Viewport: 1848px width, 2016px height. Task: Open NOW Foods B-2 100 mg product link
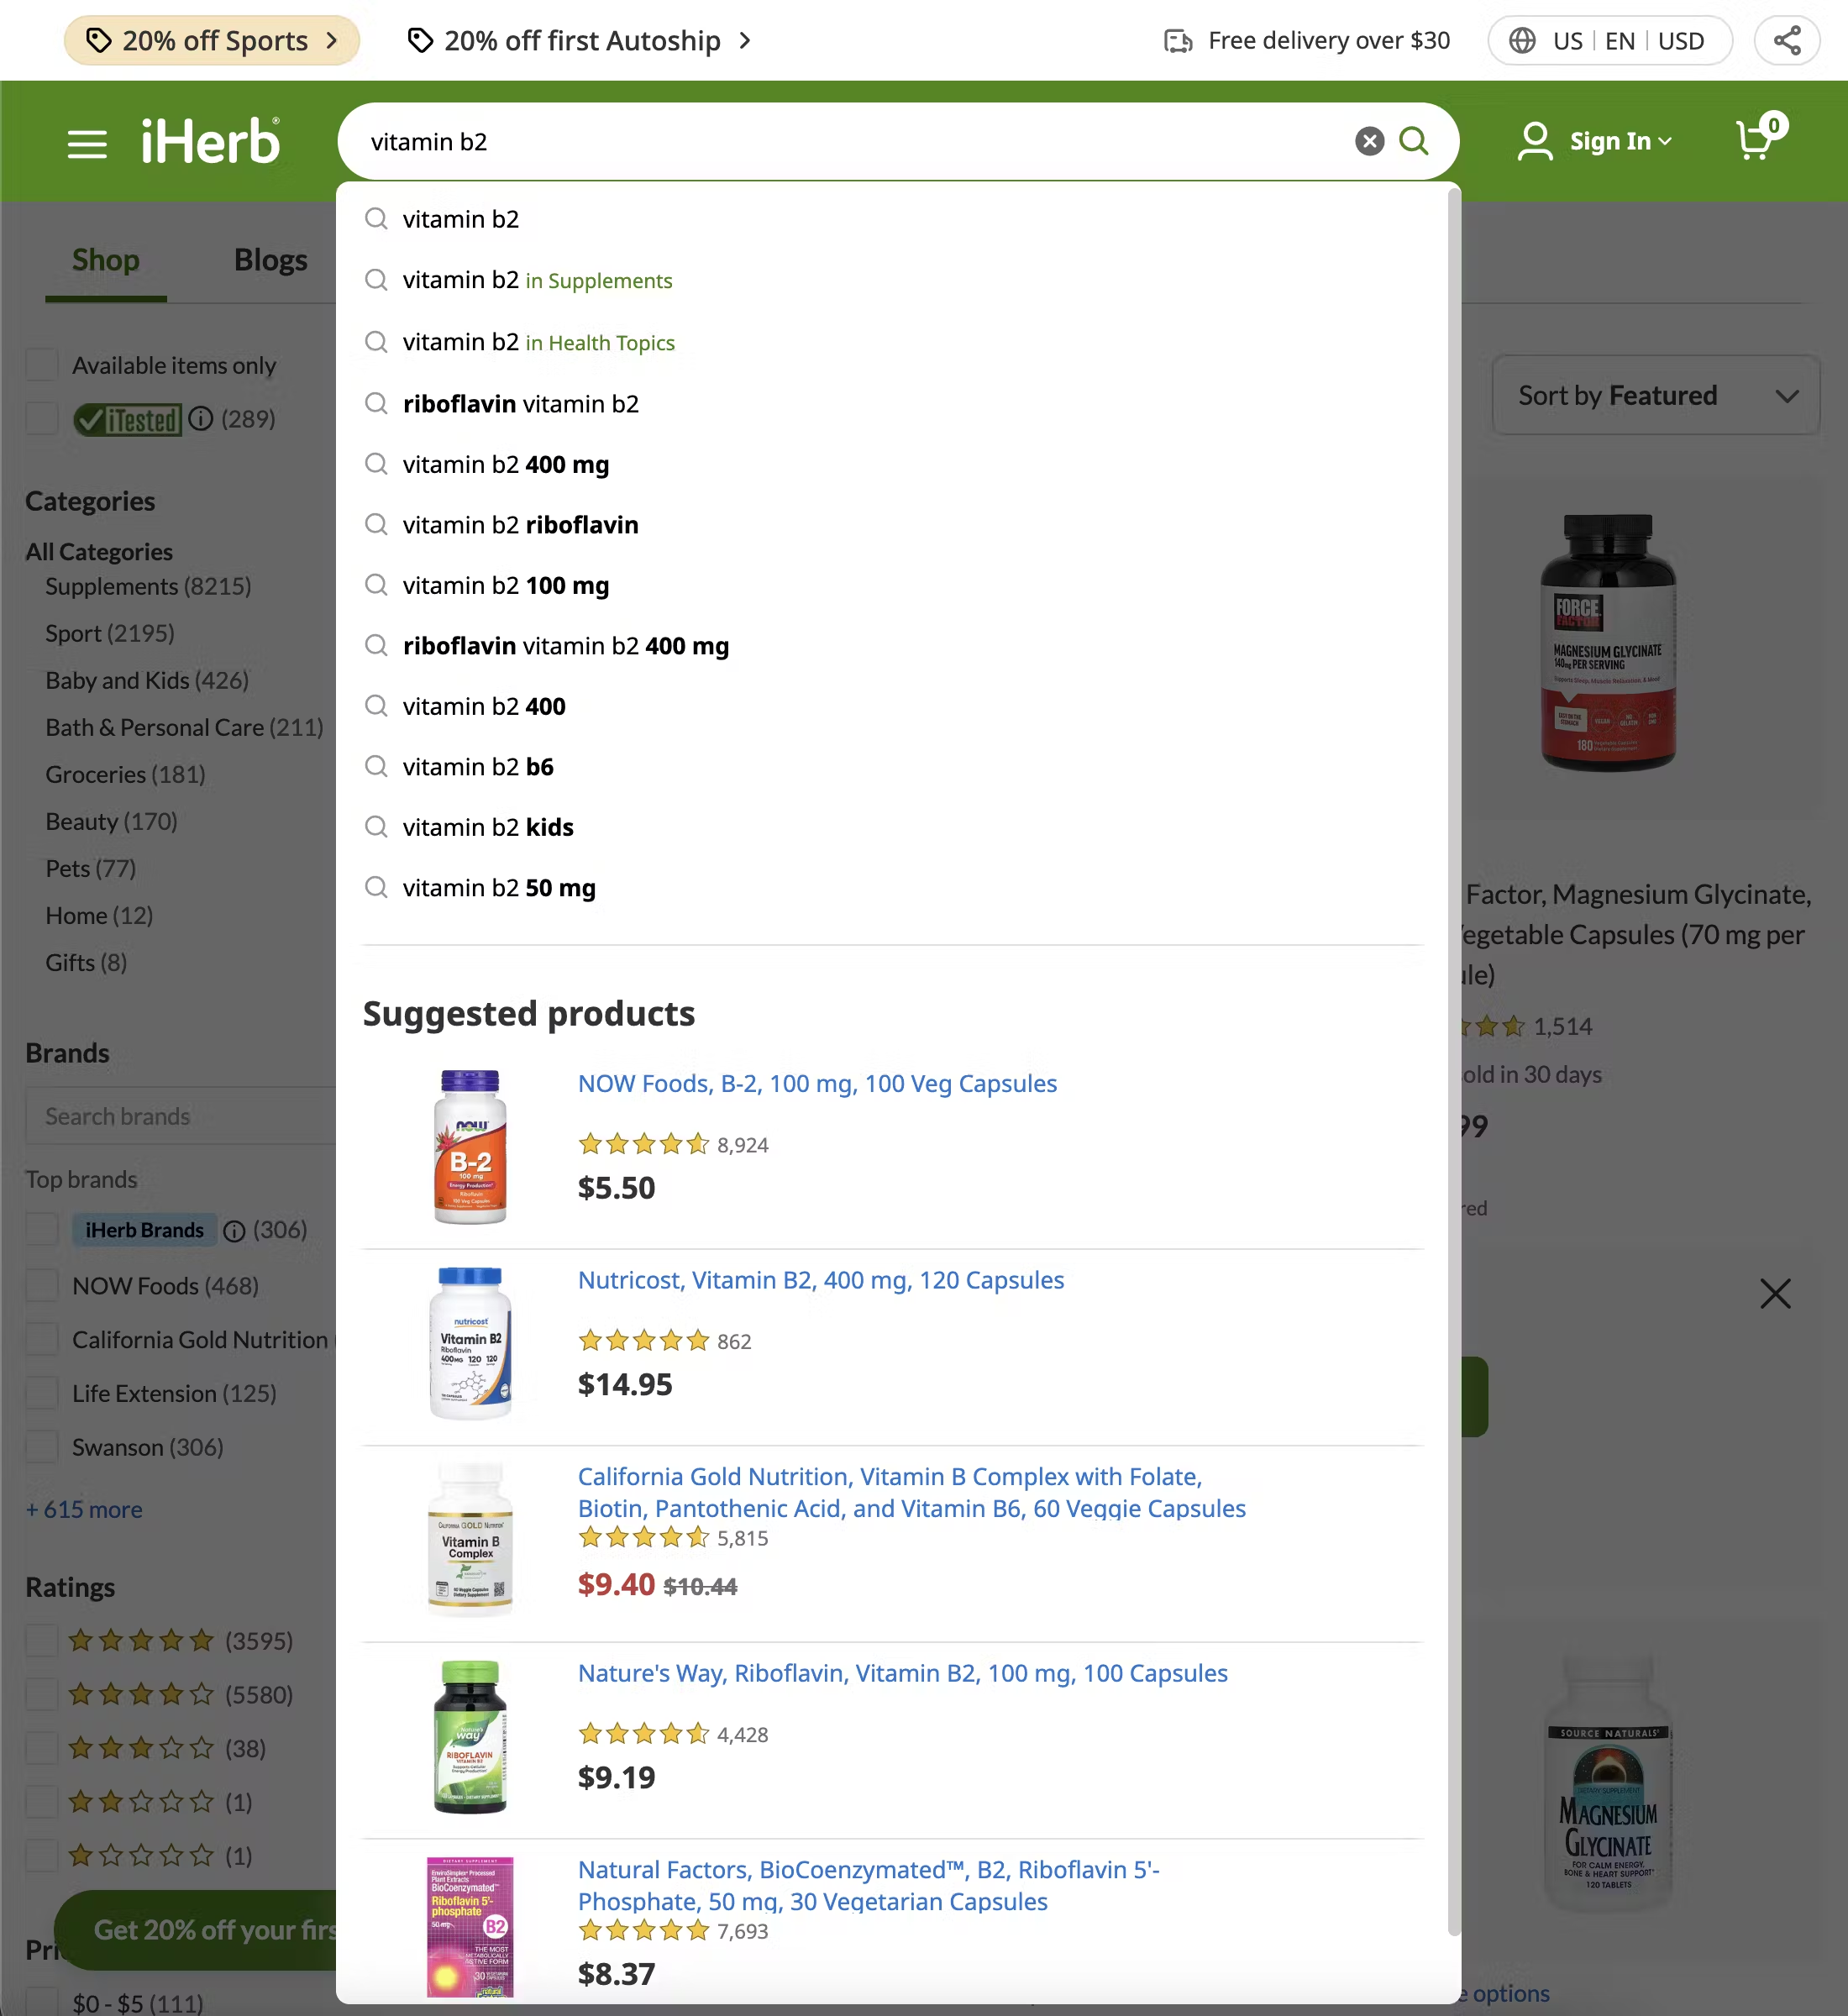pyautogui.click(x=817, y=1084)
